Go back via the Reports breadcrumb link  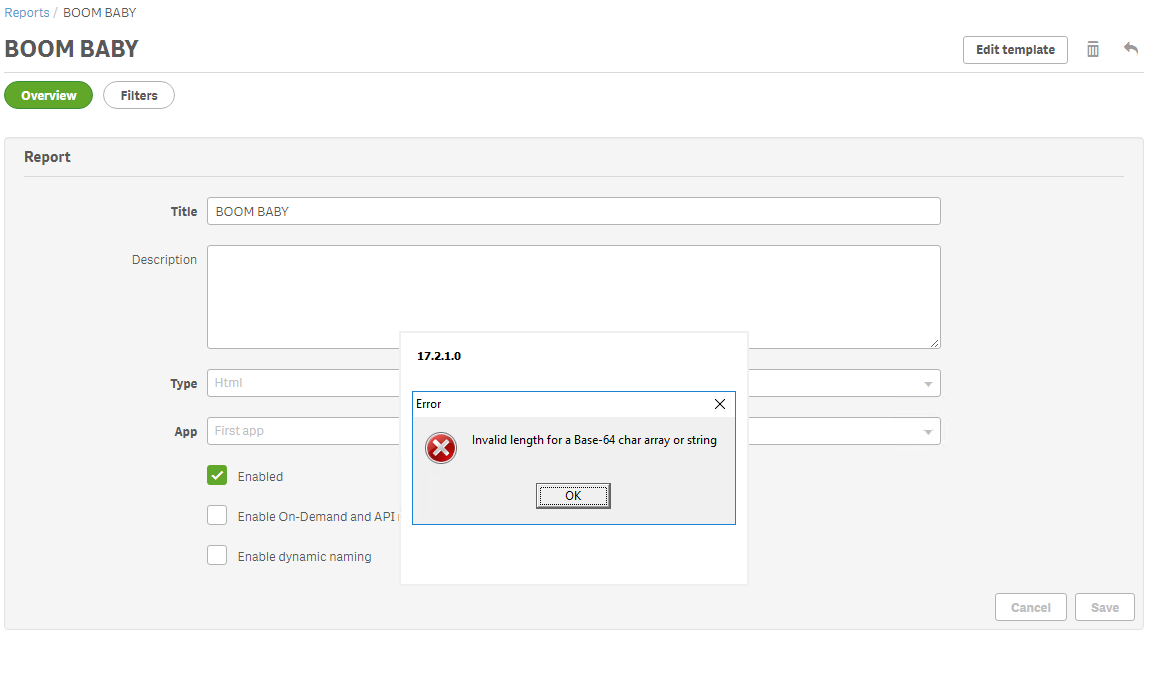26,12
